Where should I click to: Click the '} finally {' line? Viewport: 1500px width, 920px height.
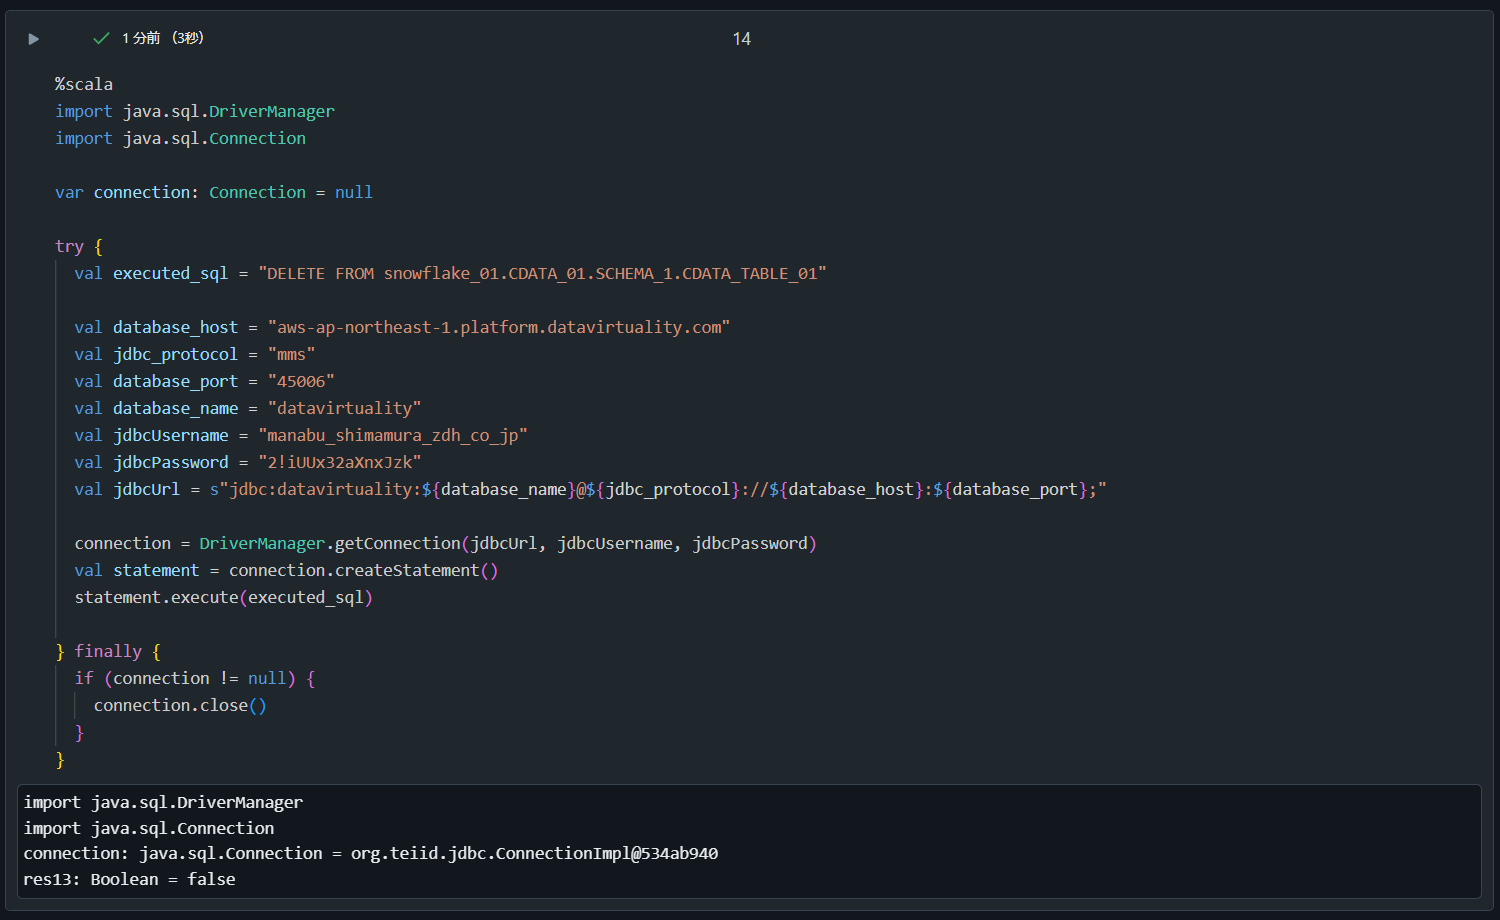108,651
